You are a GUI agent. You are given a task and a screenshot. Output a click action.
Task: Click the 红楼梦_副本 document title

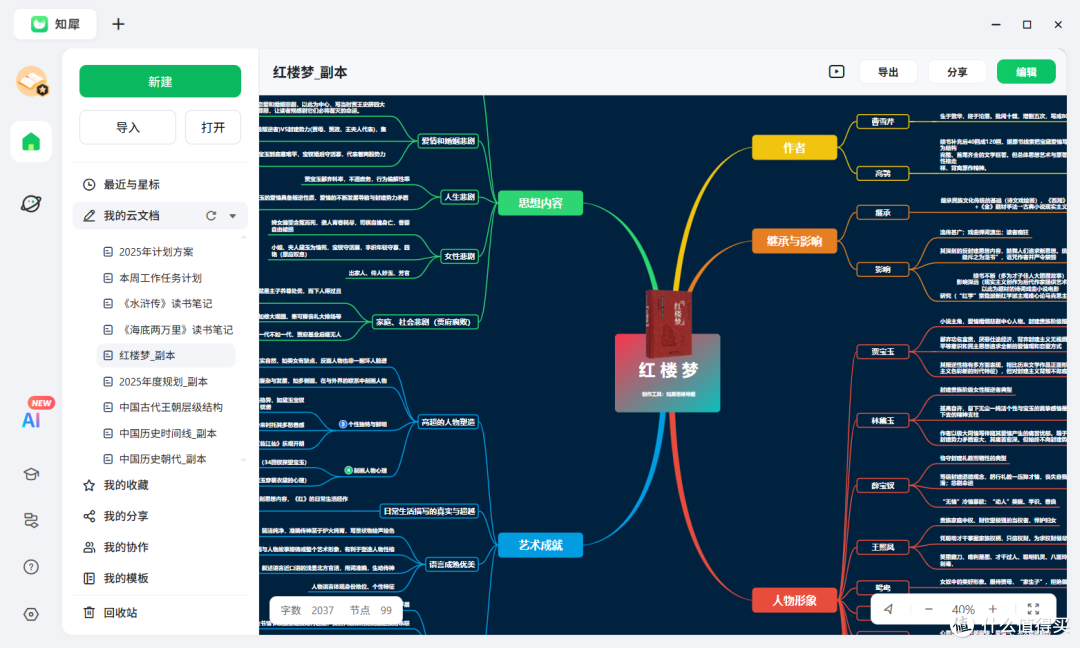pyautogui.click(x=310, y=72)
